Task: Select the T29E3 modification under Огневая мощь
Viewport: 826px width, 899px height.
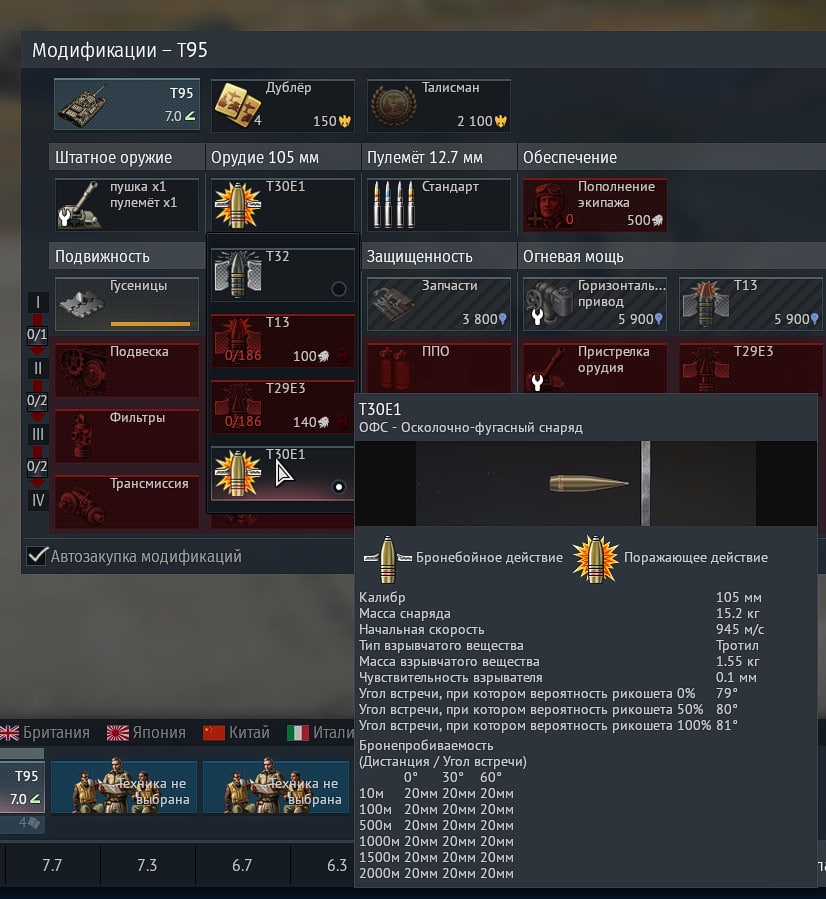Action: point(751,368)
